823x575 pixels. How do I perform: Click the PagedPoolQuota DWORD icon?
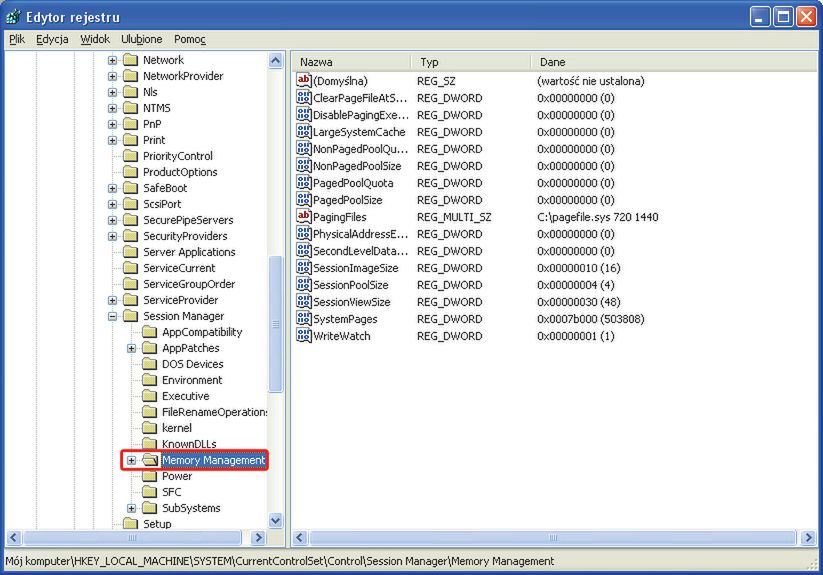pyautogui.click(x=304, y=183)
